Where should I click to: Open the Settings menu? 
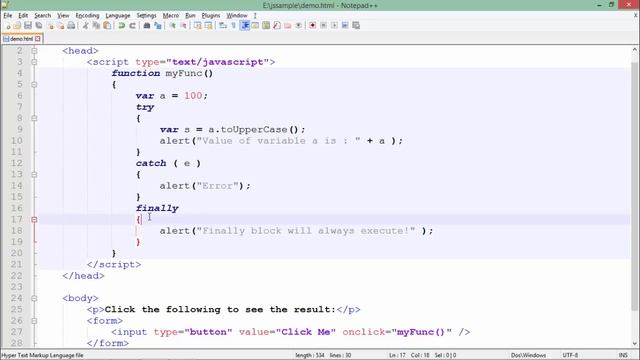tap(146, 16)
